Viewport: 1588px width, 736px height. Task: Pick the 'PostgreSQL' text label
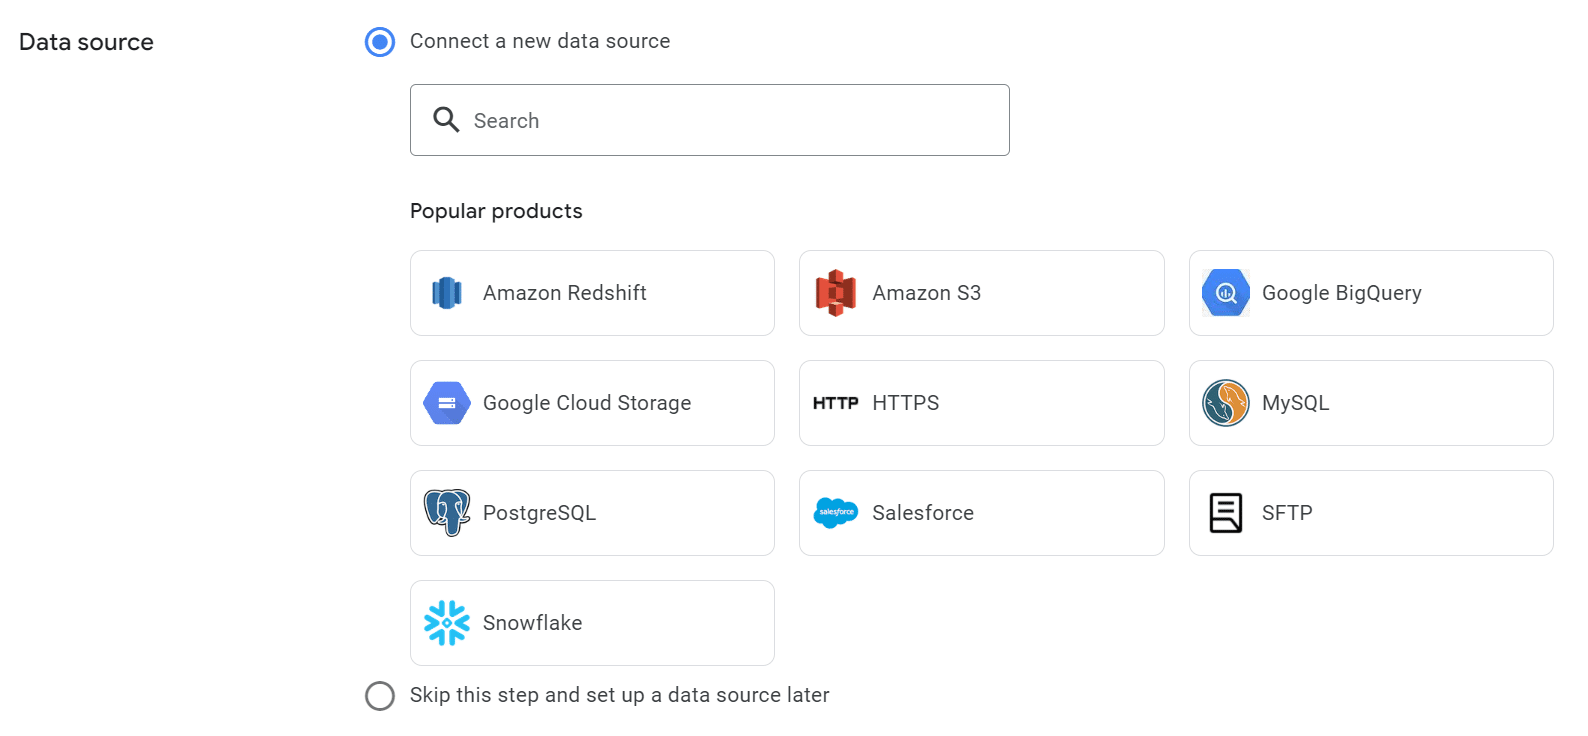tap(539, 513)
